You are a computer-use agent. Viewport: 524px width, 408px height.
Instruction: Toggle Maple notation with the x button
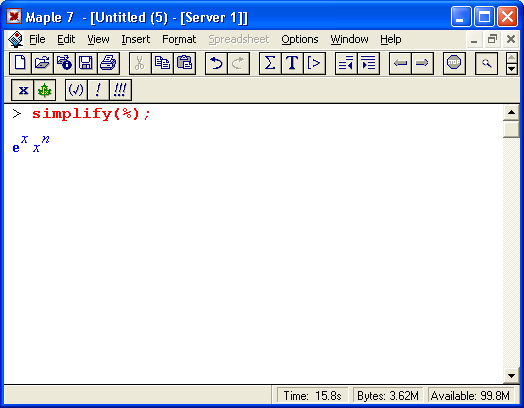click(x=22, y=90)
